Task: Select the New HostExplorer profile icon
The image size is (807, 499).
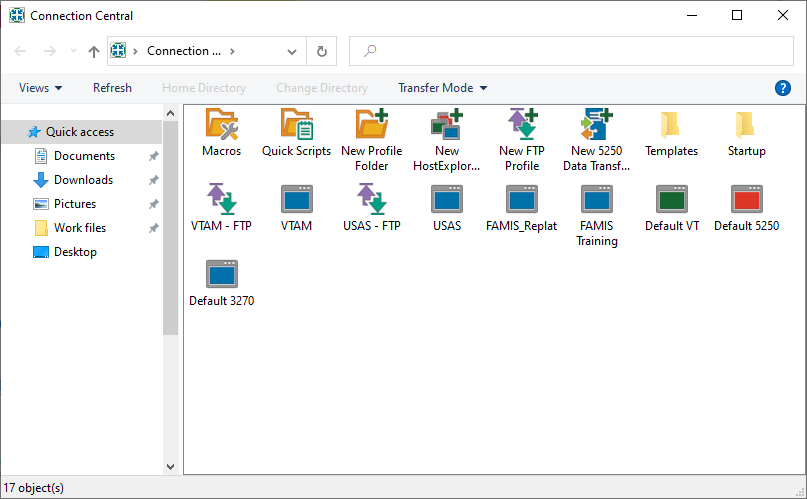Action: (x=447, y=124)
